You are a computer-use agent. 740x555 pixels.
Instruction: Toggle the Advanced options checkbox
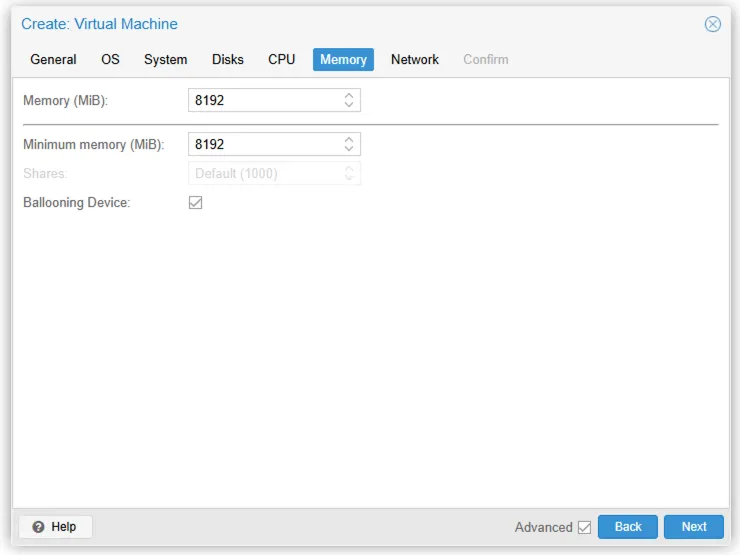584,527
